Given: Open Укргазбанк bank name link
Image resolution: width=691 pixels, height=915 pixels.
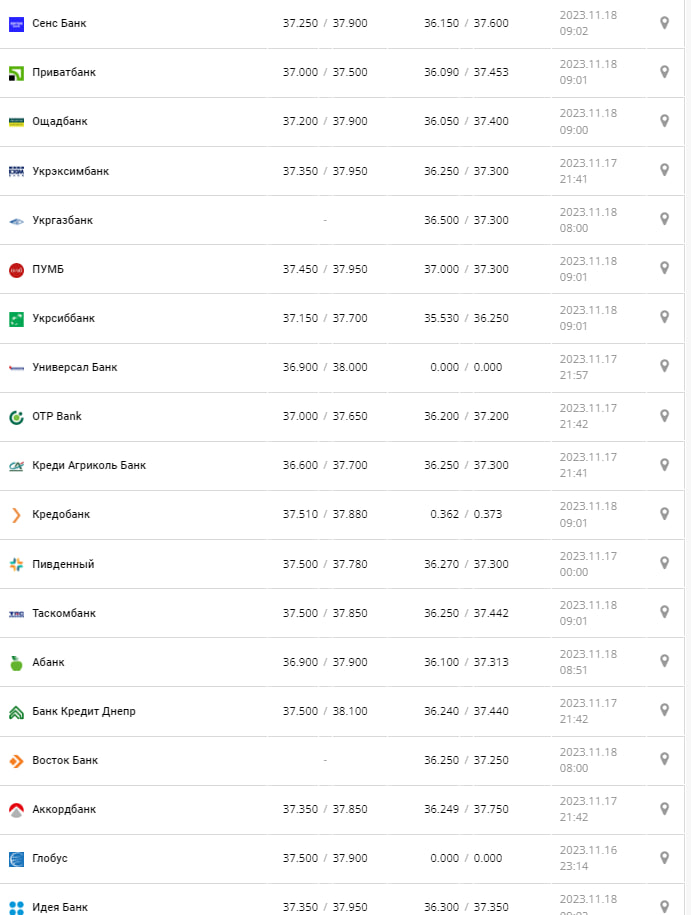Looking at the screenshot, I should coord(62,220).
